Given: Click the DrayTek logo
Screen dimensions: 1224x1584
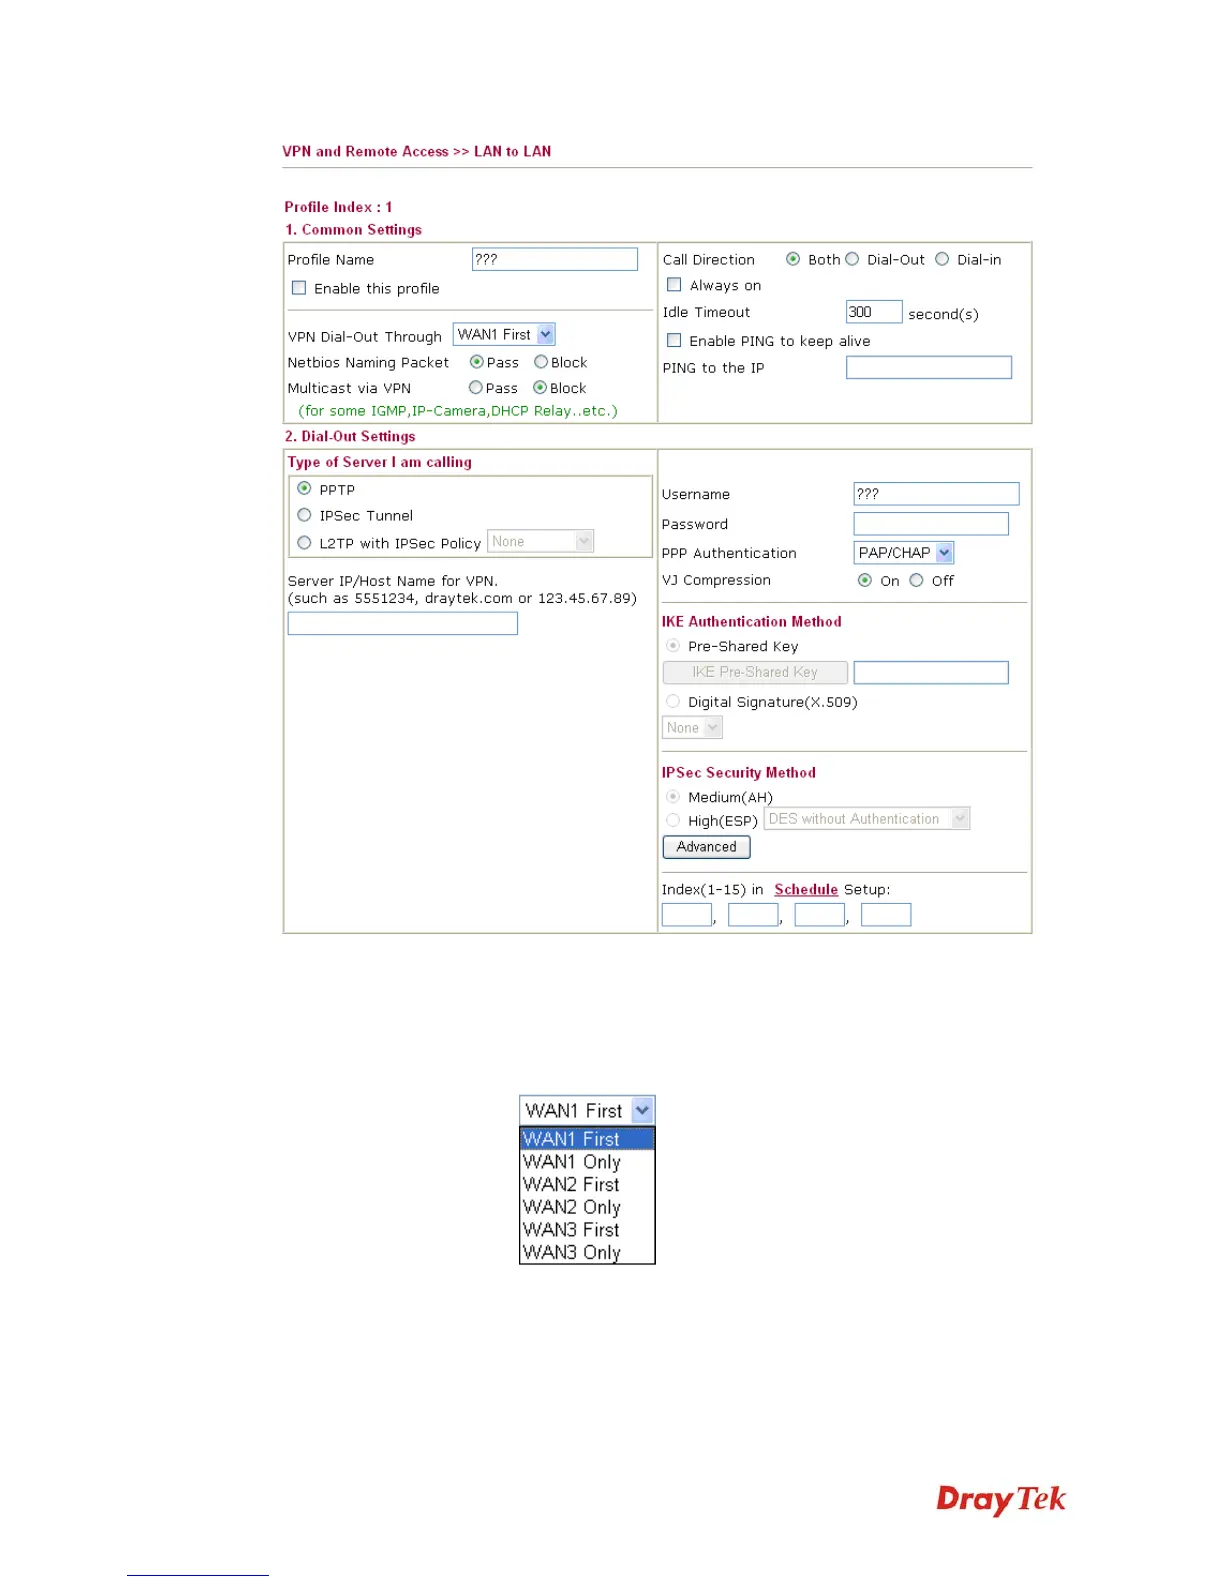Looking at the screenshot, I should pyautogui.click(x=1001, y=1499).
